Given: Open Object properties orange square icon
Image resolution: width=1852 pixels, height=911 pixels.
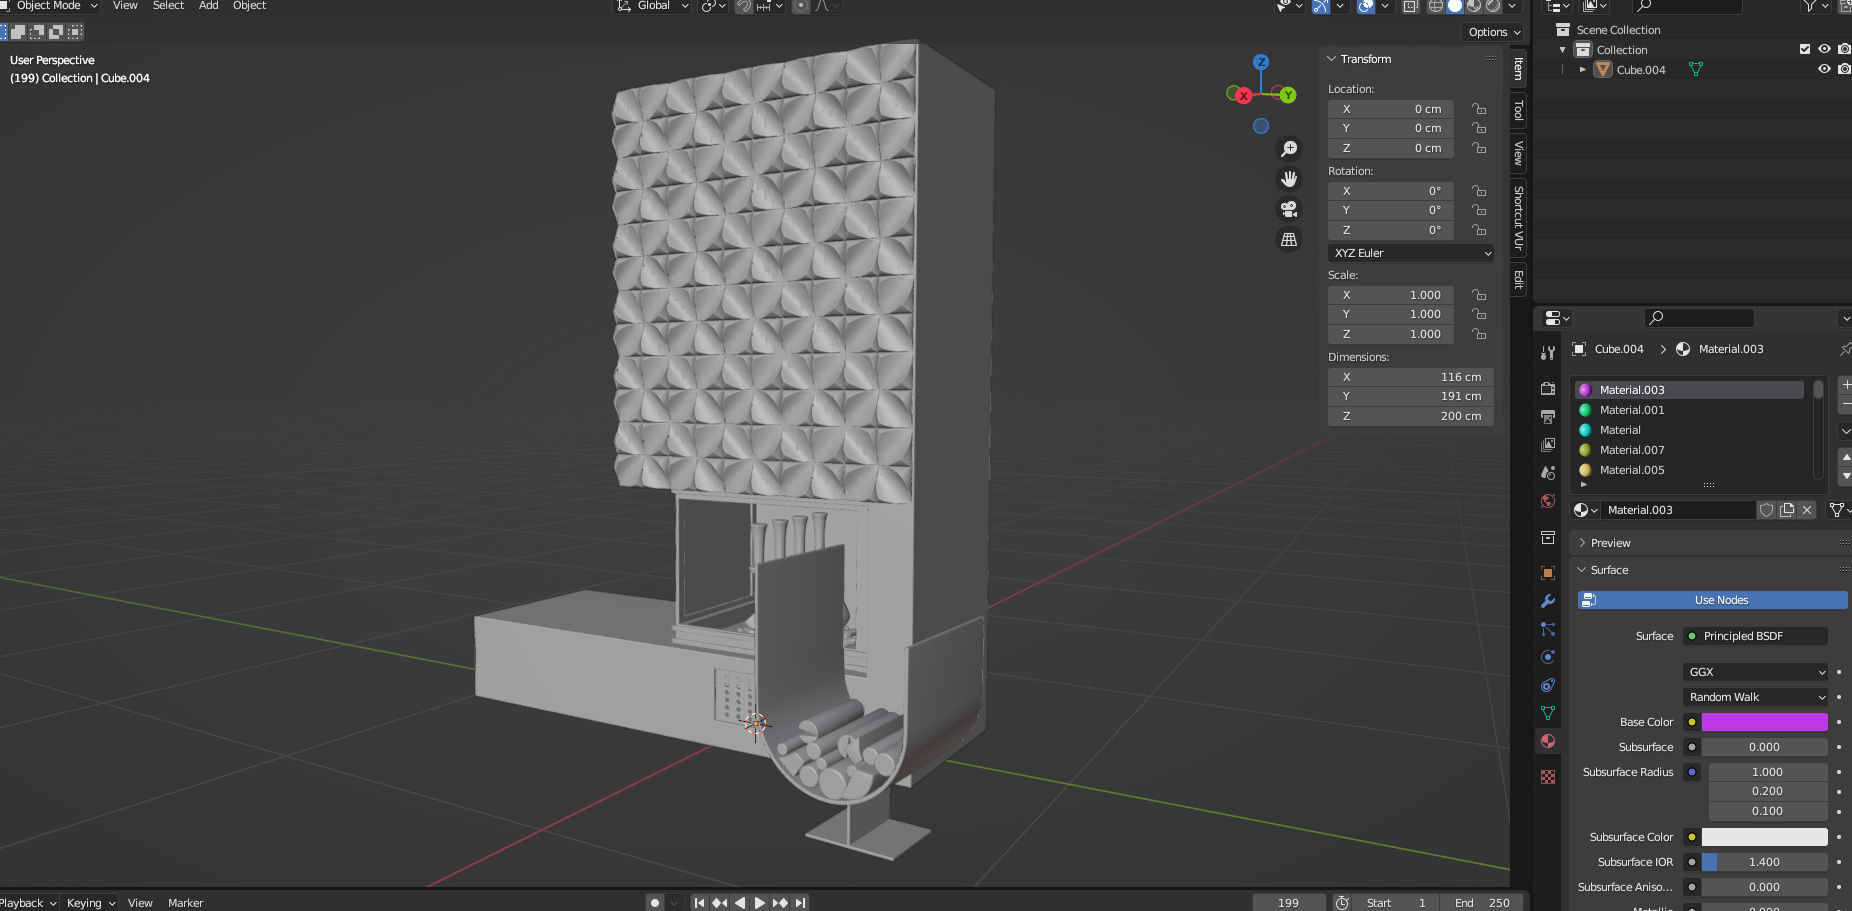Looking at the screenshot, I should coord(1548,573).
